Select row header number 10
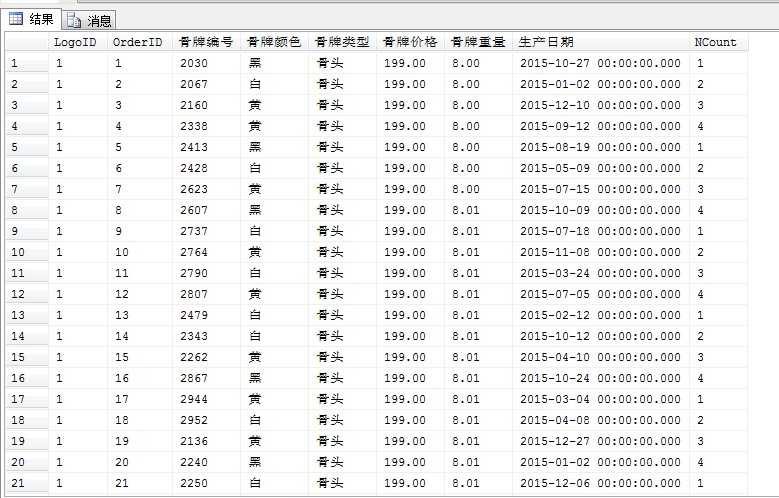 click(x=27, y=252)
